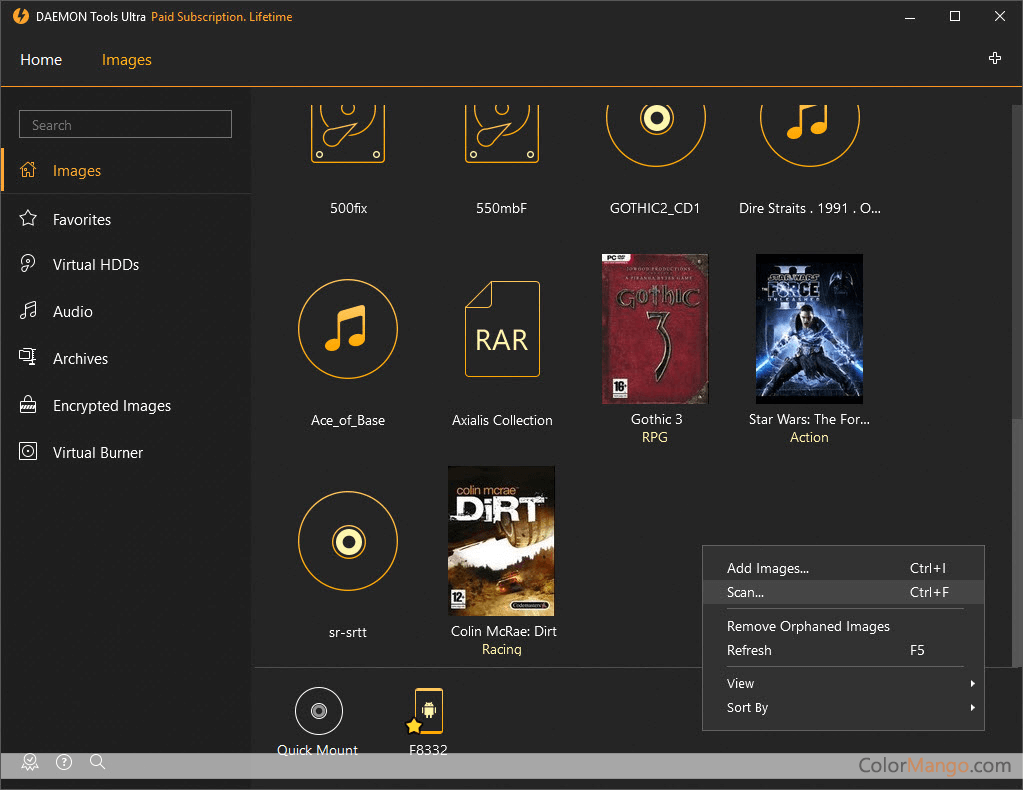Select the F8332 Android device icon
1023x790 pixels.
coord(429,711)
